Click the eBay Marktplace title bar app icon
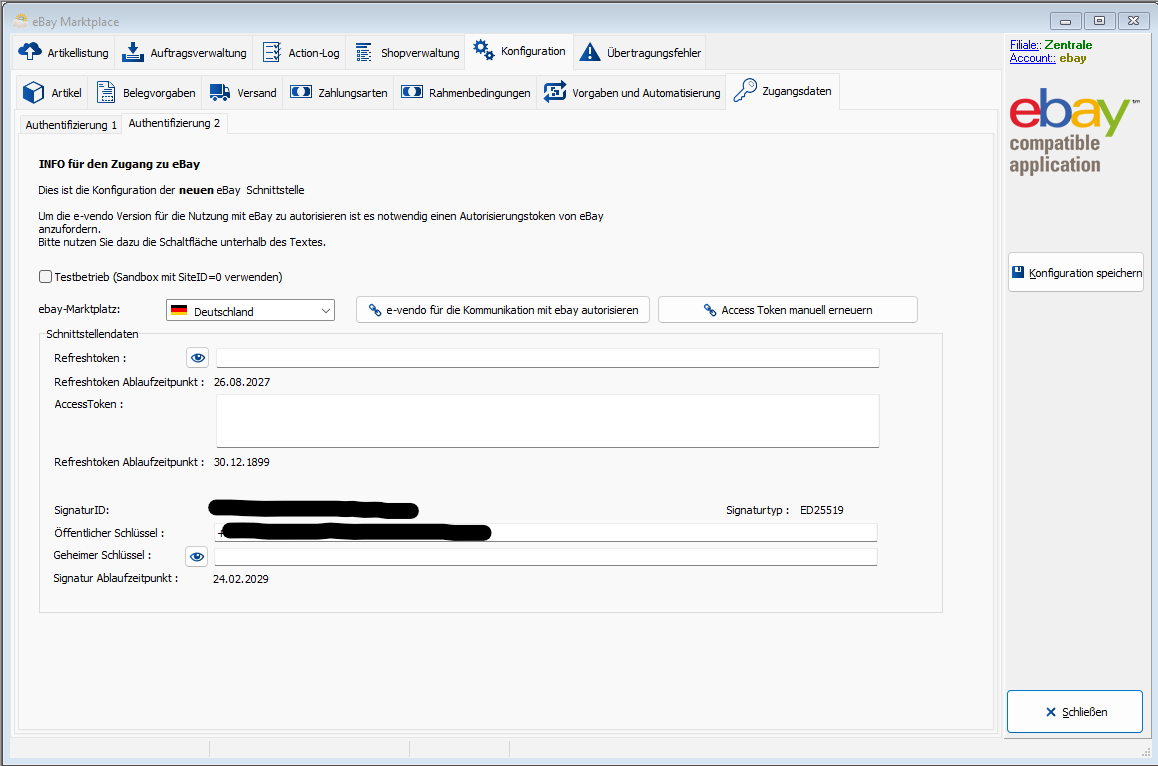The width and height of the screenshot is (1158, 766). [x=21, y=21]
